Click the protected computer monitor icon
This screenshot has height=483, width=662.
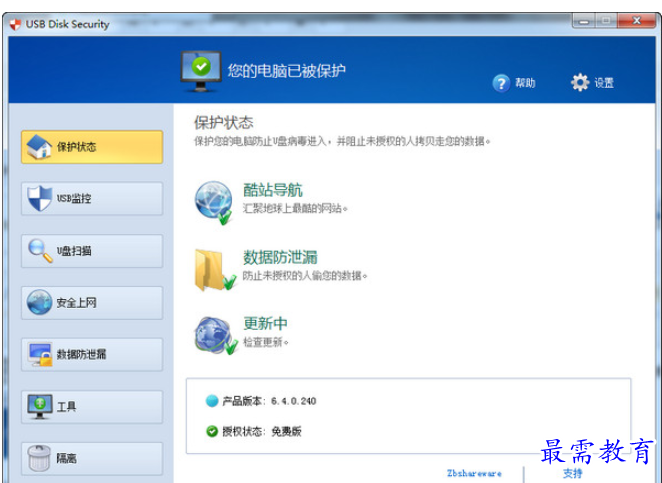(x=201, y=71)
